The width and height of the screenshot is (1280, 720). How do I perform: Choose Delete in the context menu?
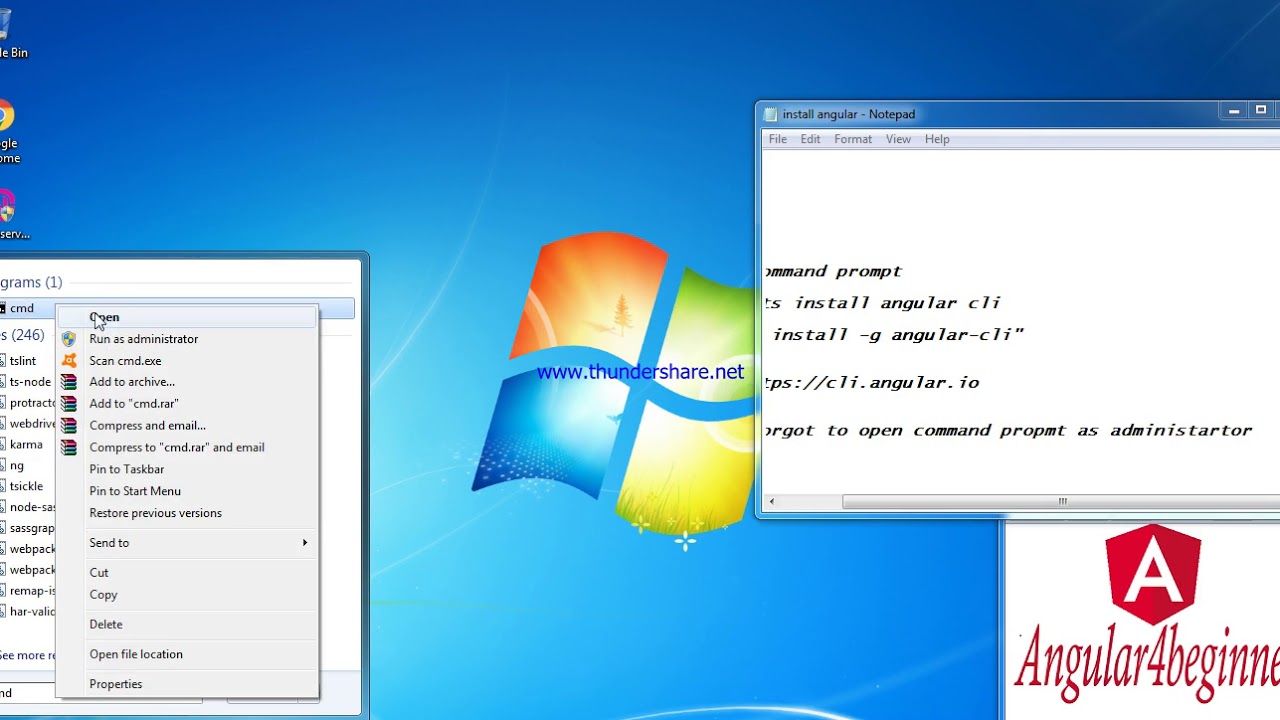point(187,624)
